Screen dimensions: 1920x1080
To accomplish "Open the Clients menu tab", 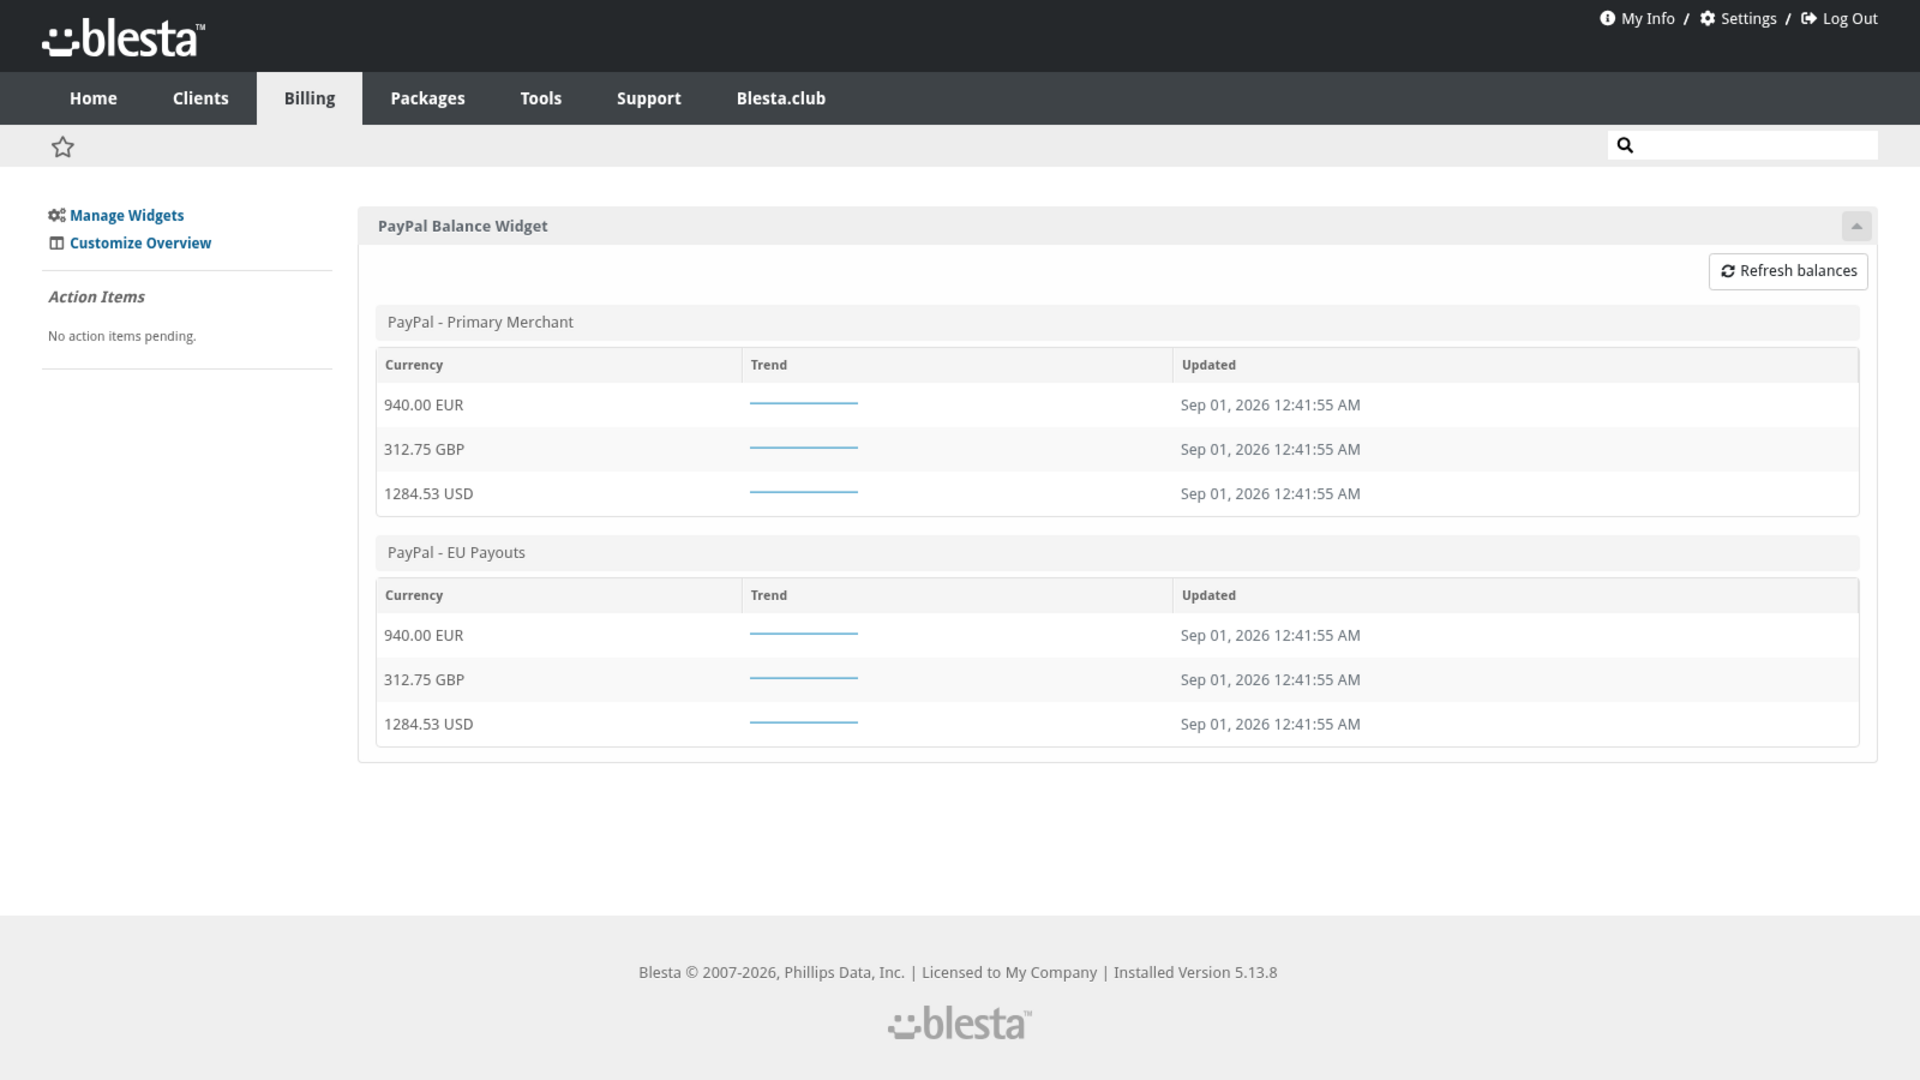I will (x=201, y=98).
